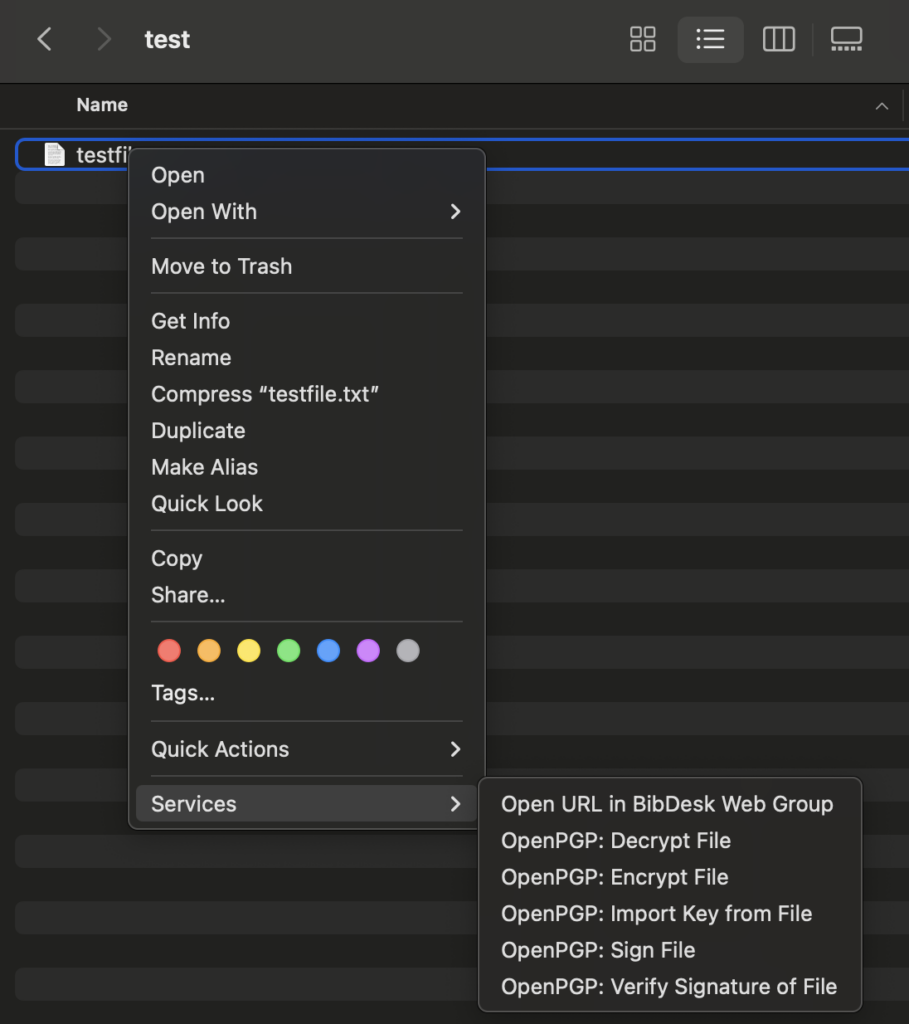
Task: Click the forward navigation arrow
Action: coord(103,40)
